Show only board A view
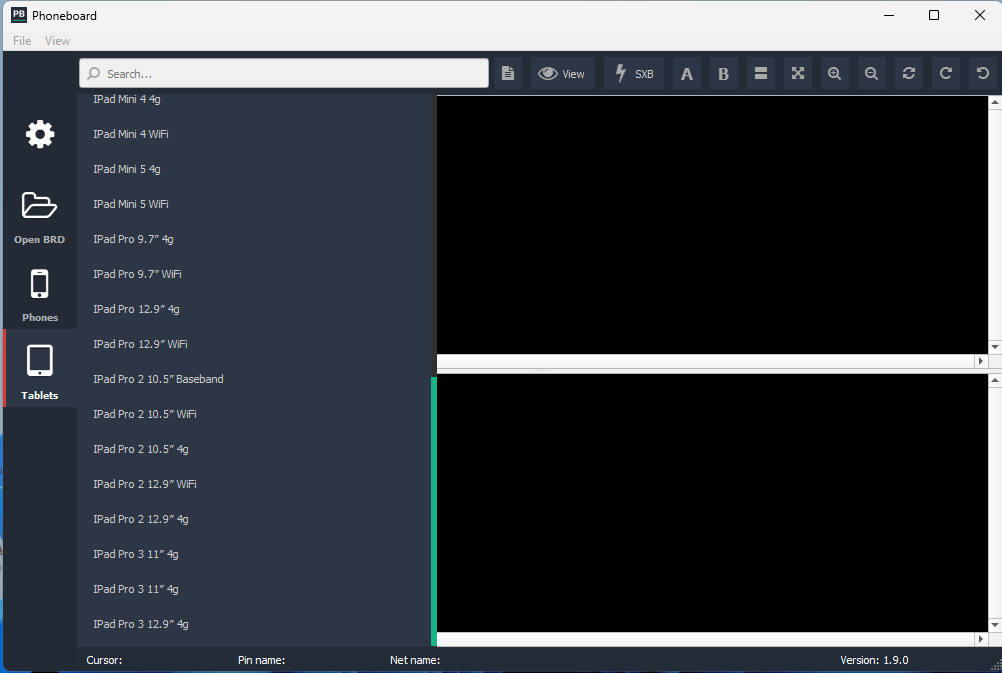1002x673 pixels. [686, 73]
